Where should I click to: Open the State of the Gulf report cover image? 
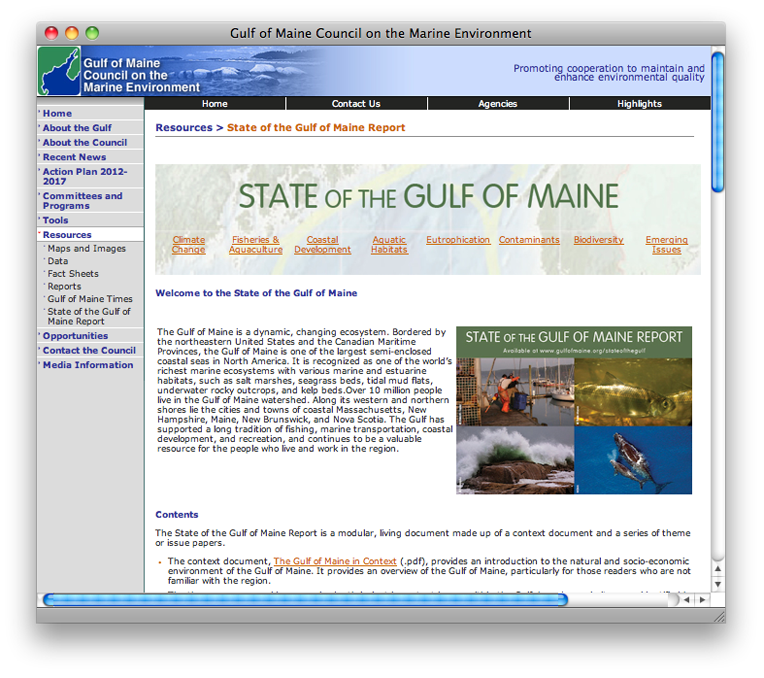pyautogui.click(x=574, y=410)
